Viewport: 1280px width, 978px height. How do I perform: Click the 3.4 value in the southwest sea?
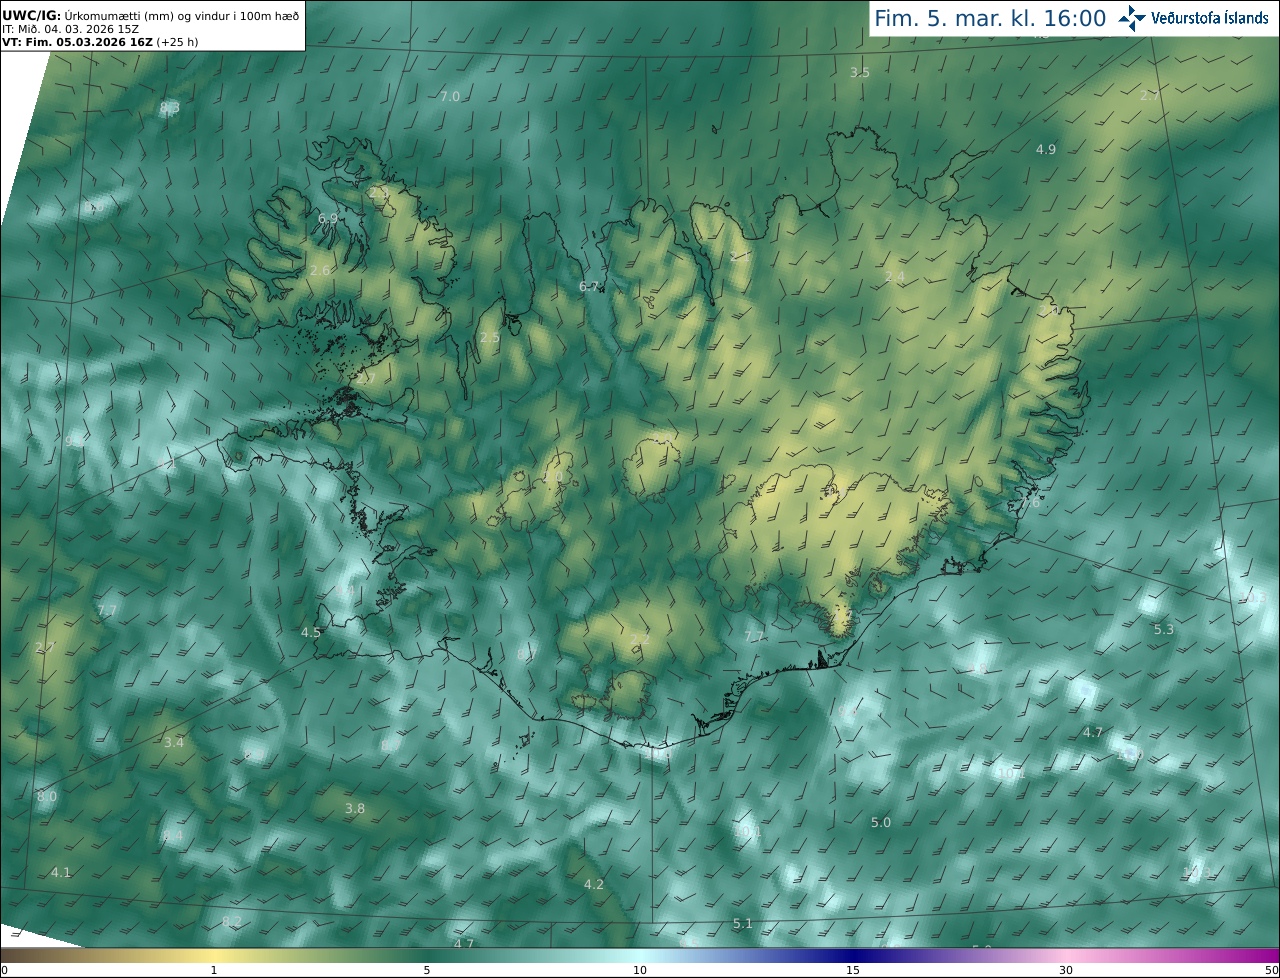(174, 742)
